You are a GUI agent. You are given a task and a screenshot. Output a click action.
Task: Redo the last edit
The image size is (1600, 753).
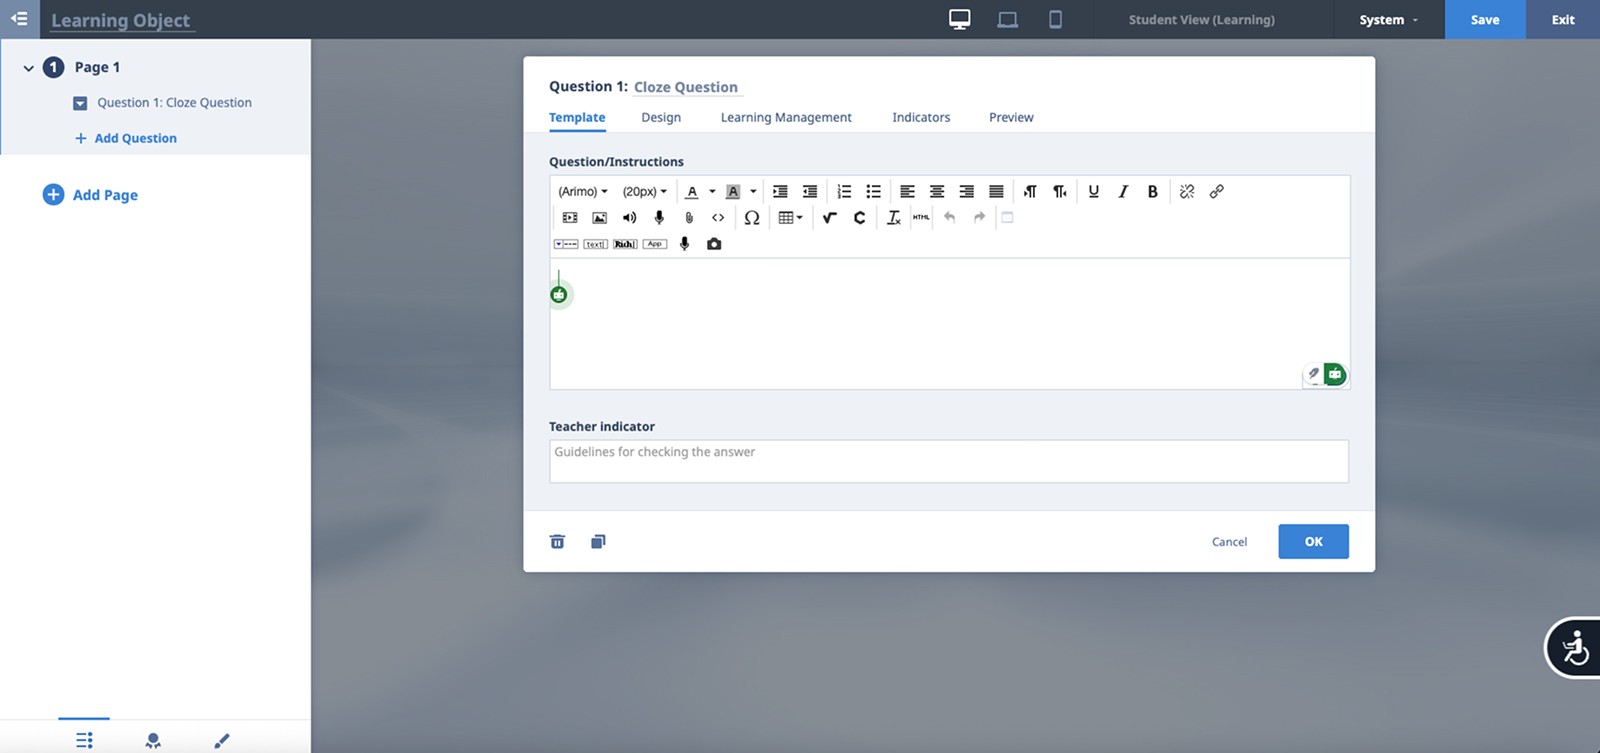(x=979, y=217)
